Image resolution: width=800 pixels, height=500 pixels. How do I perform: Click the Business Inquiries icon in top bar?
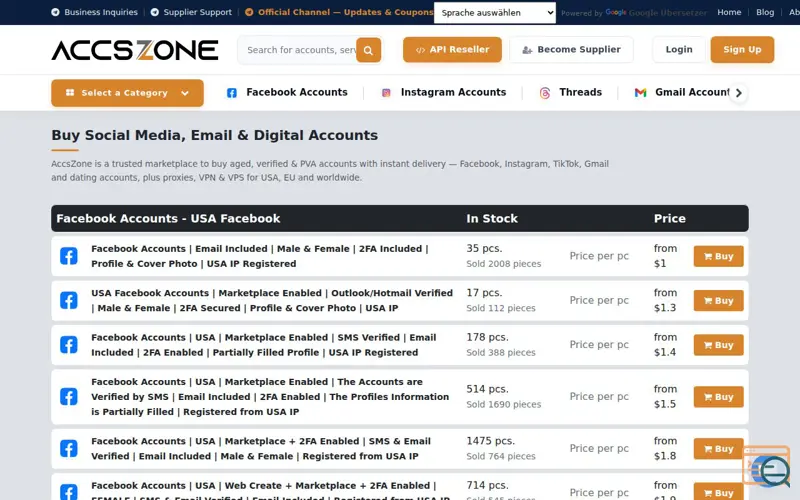pos(55,12)
